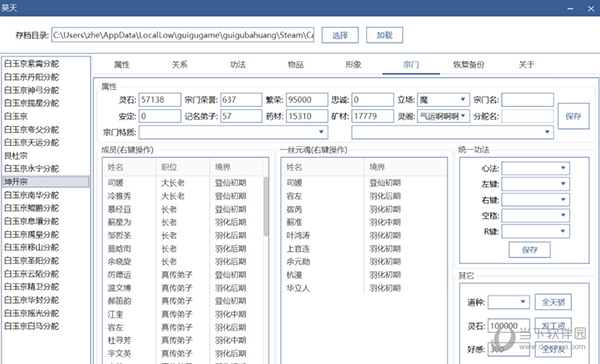Open the 右键 skill dropdown

(x=535, y=200)
